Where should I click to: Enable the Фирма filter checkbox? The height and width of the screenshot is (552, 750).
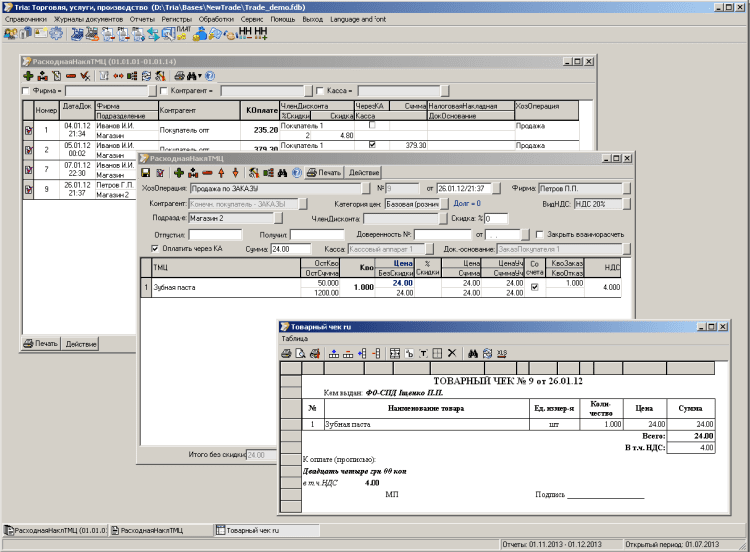click(26, 91)
